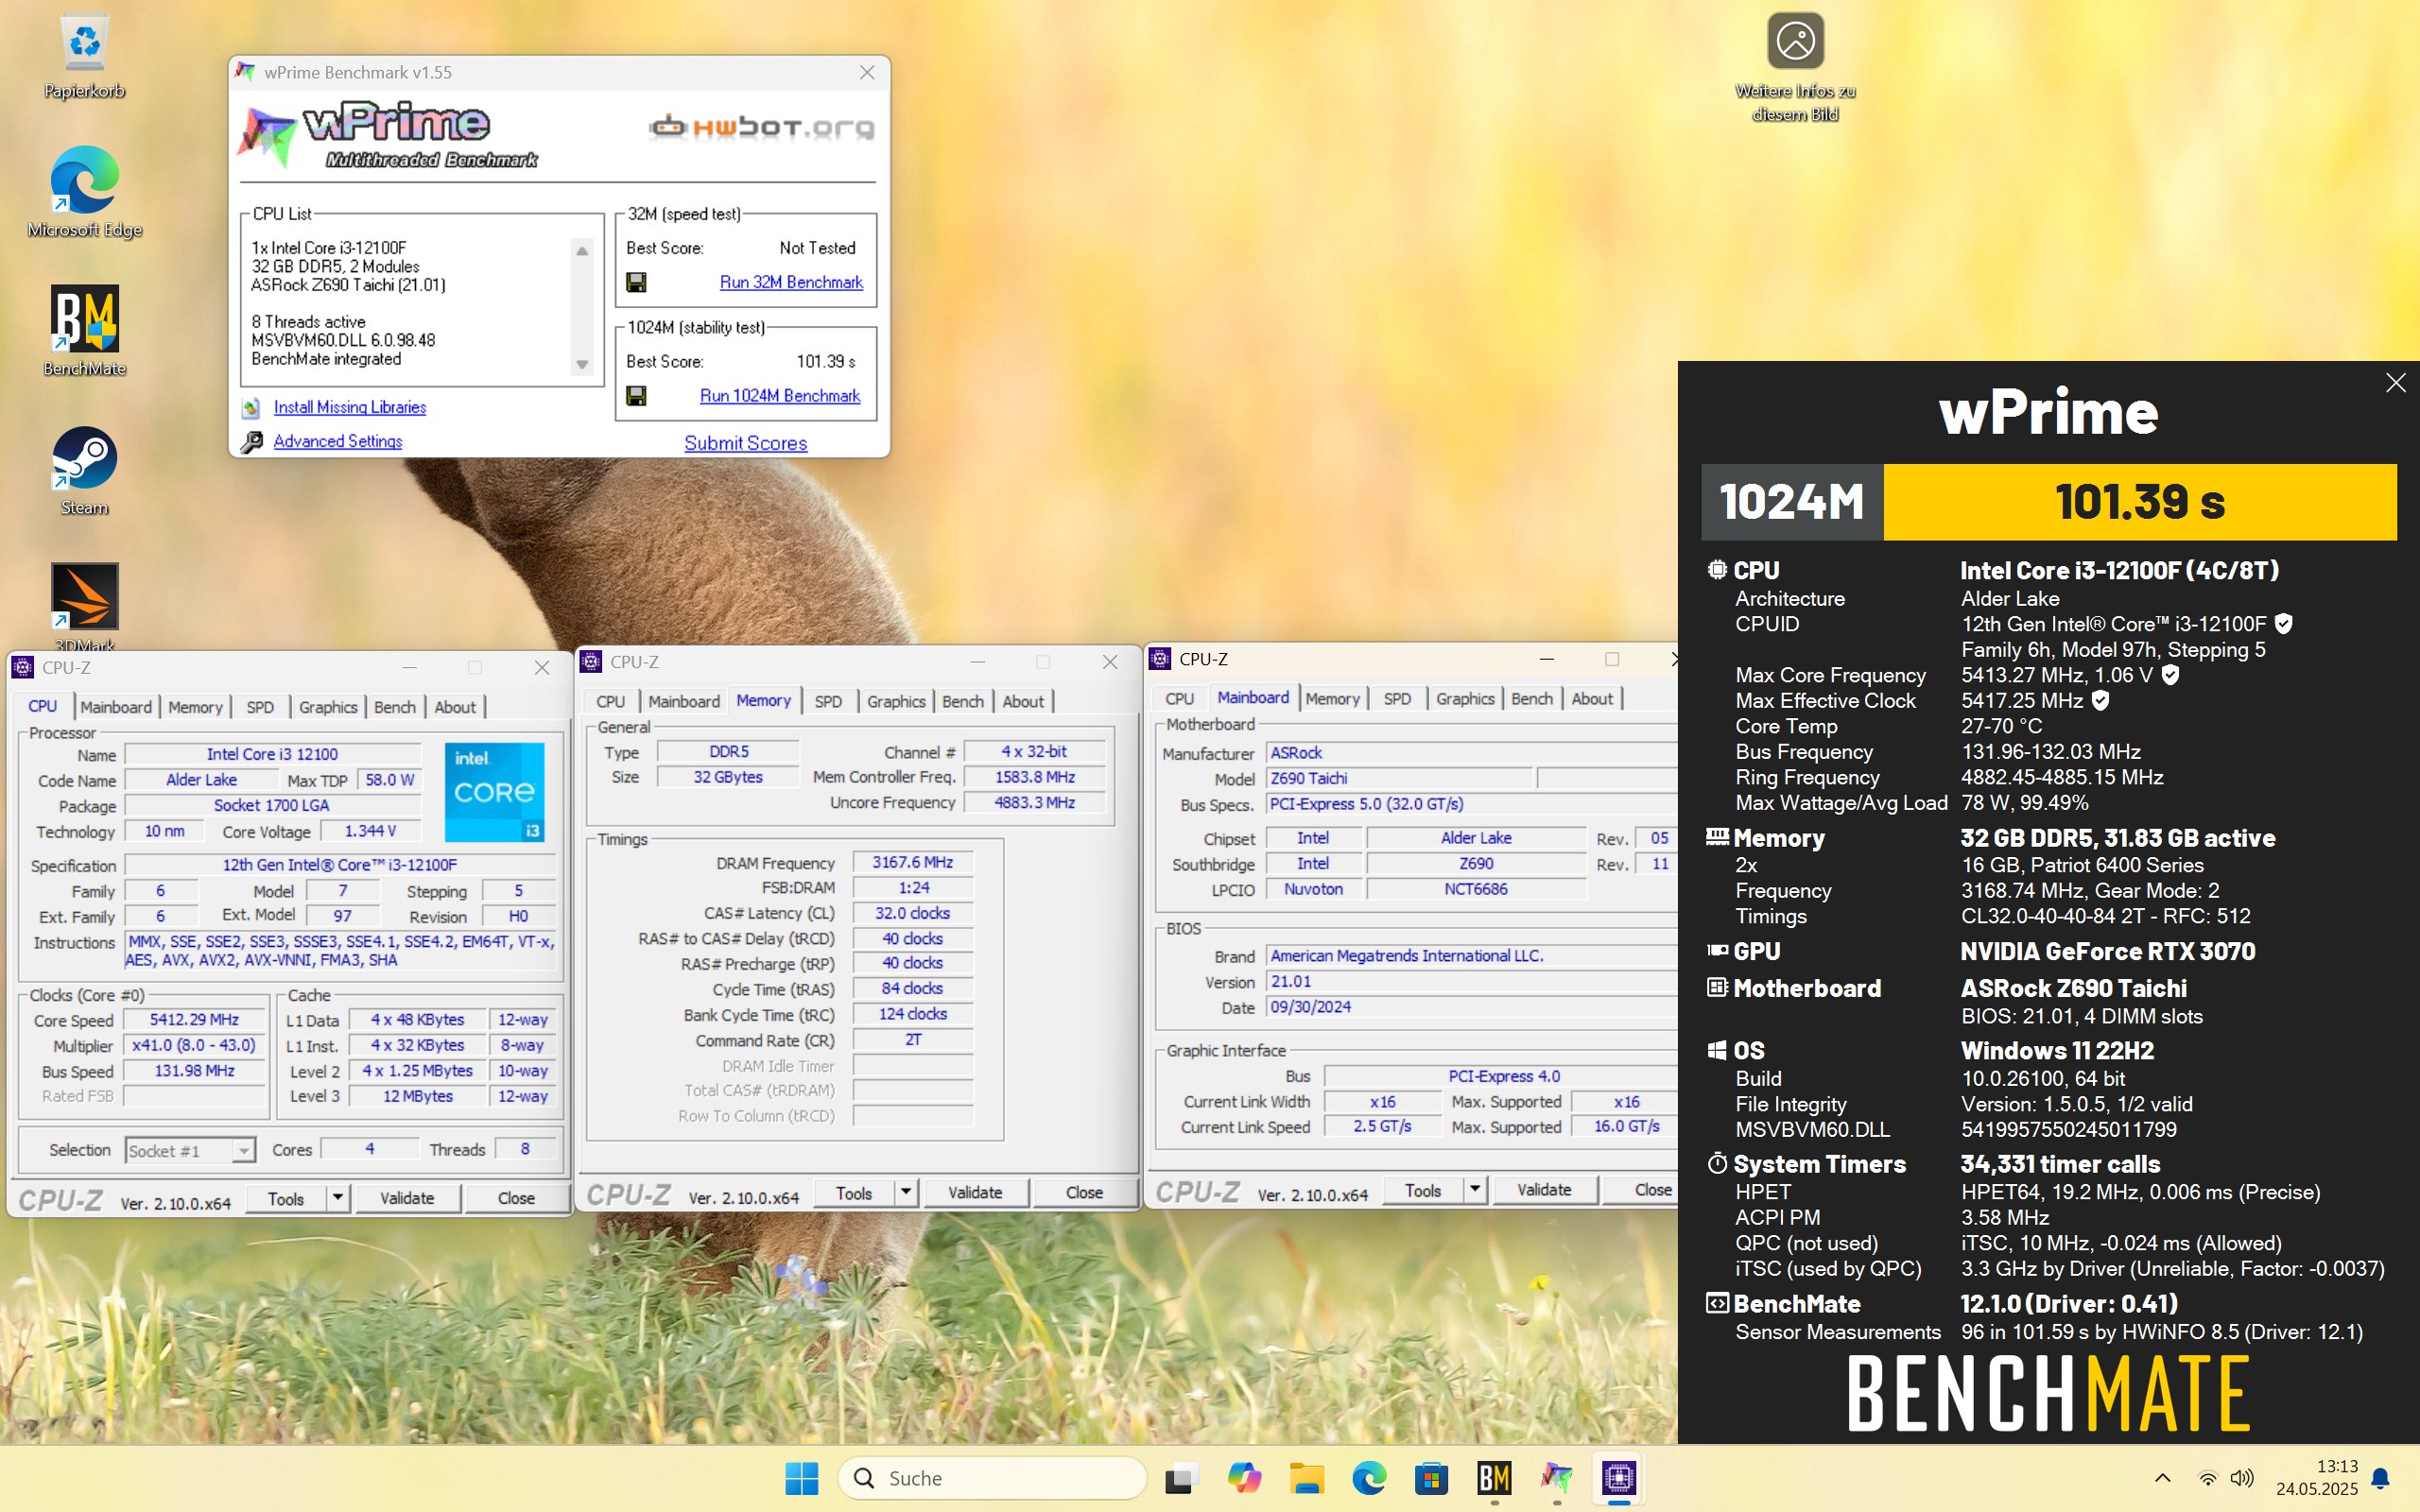
Task: Open Microsoft Store from the taskbar
Action: pyautogui.click(x=1431, y=1478)
